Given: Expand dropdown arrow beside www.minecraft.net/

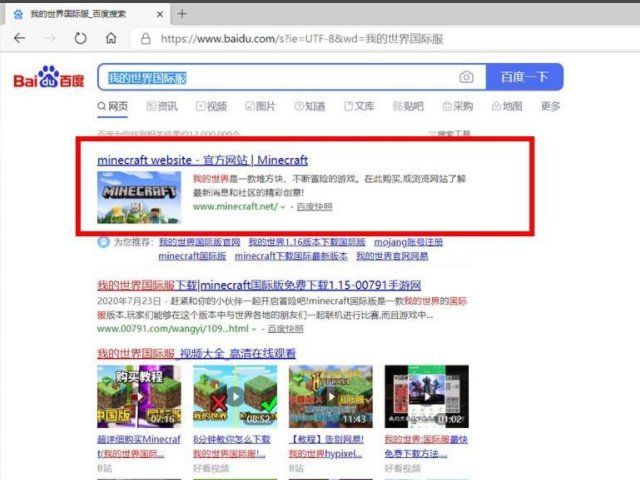Looking at the screenshot, I should point(282,207).
